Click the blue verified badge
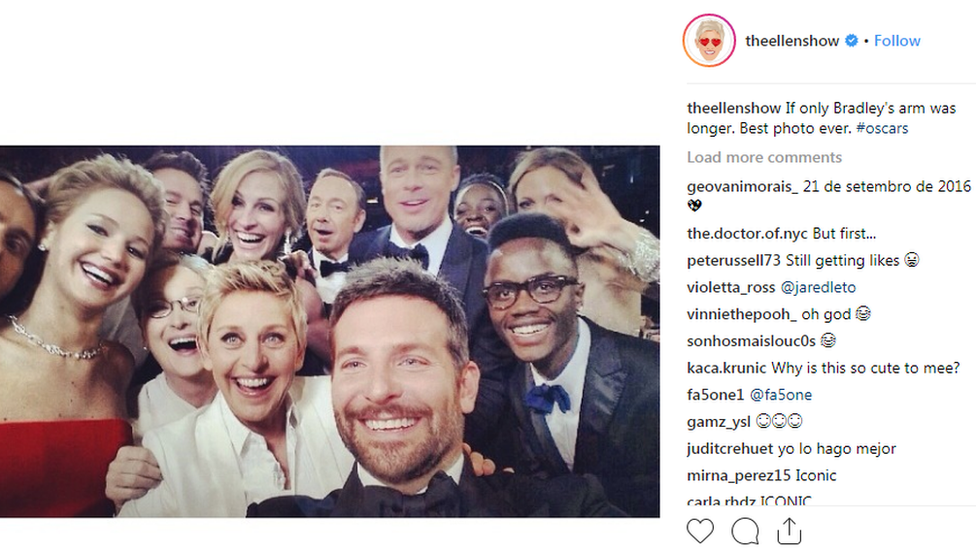The image size is (976, 549). pos(852,40)
